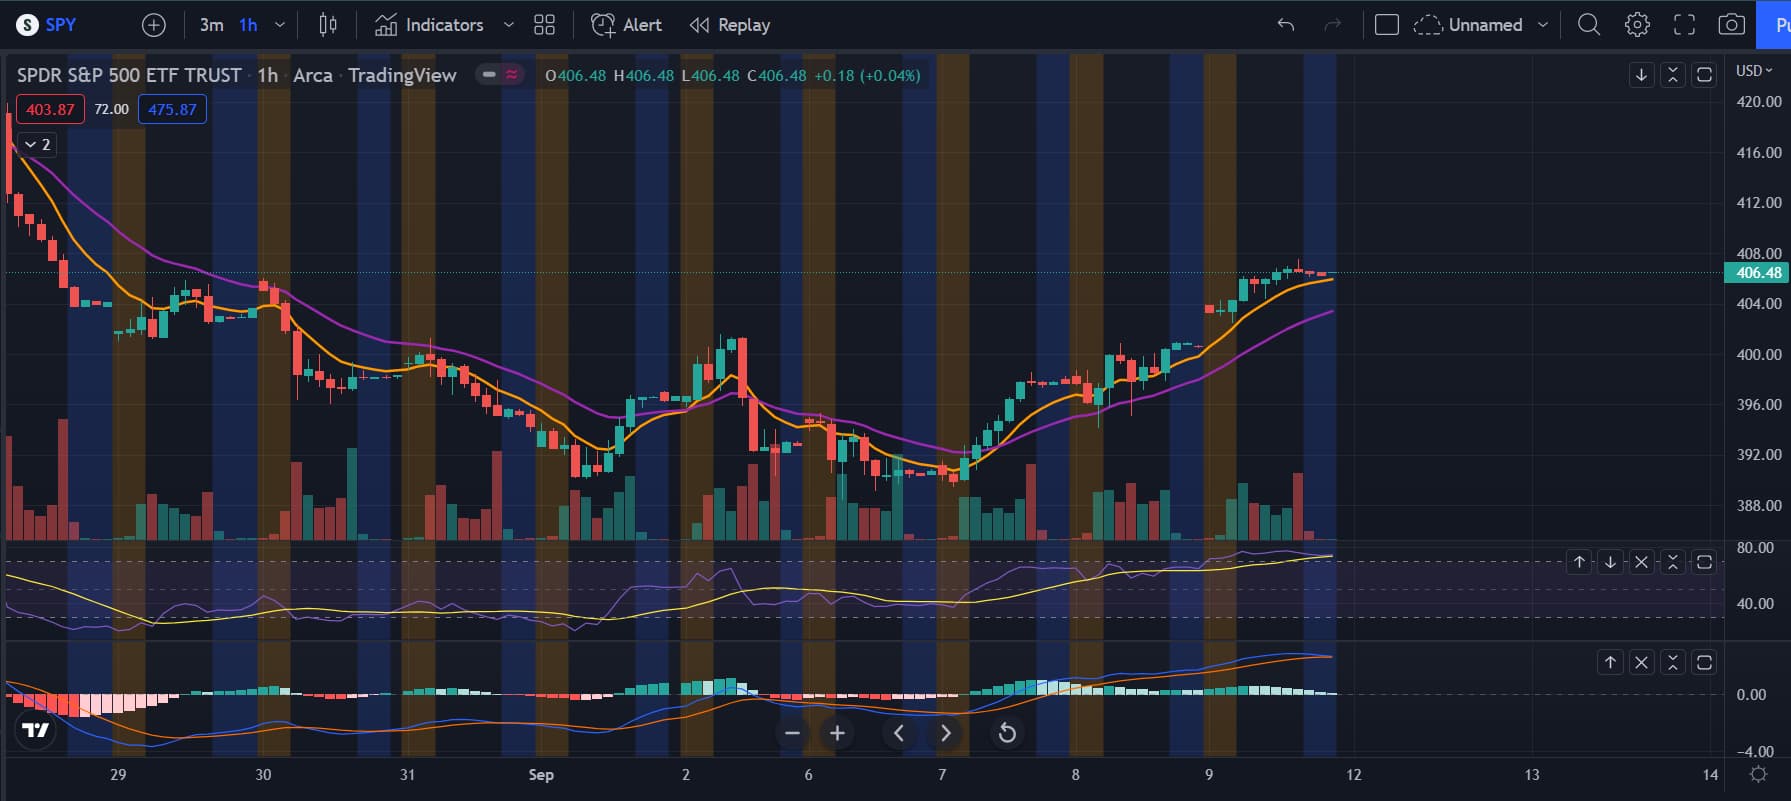This screenshot has height=801, width=1791.
Task: Select the 1h interval in toolbar
Action: point(248,25)
